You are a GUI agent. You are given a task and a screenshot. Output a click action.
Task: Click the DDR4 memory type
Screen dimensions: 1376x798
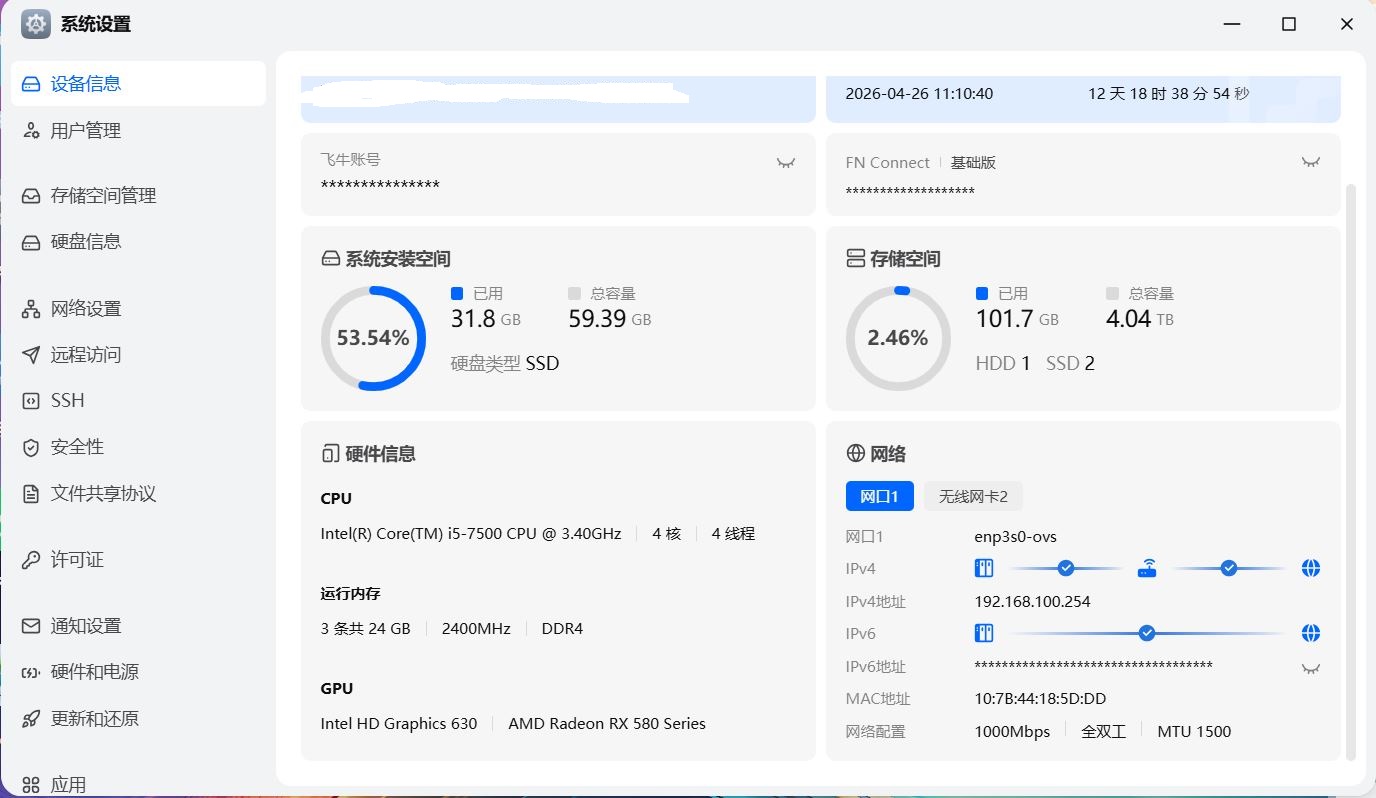coord(562,629)
